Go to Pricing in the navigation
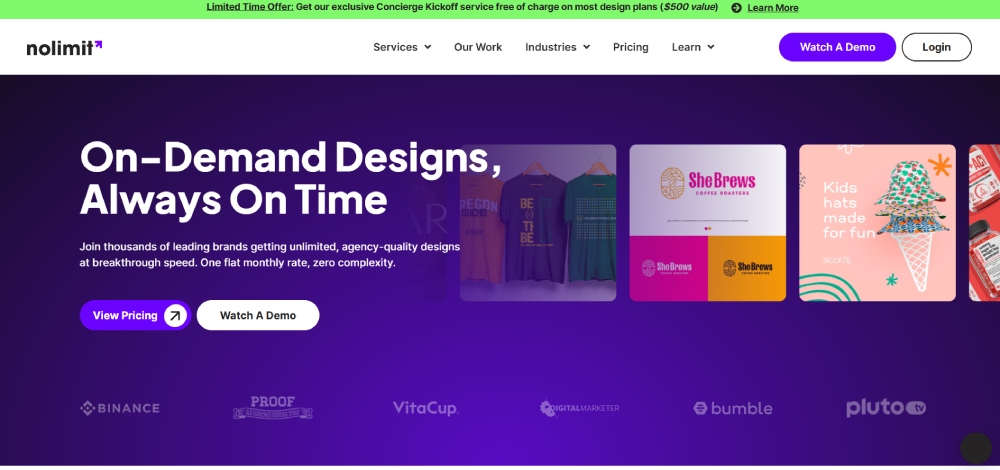 click(x=631, y=47)
